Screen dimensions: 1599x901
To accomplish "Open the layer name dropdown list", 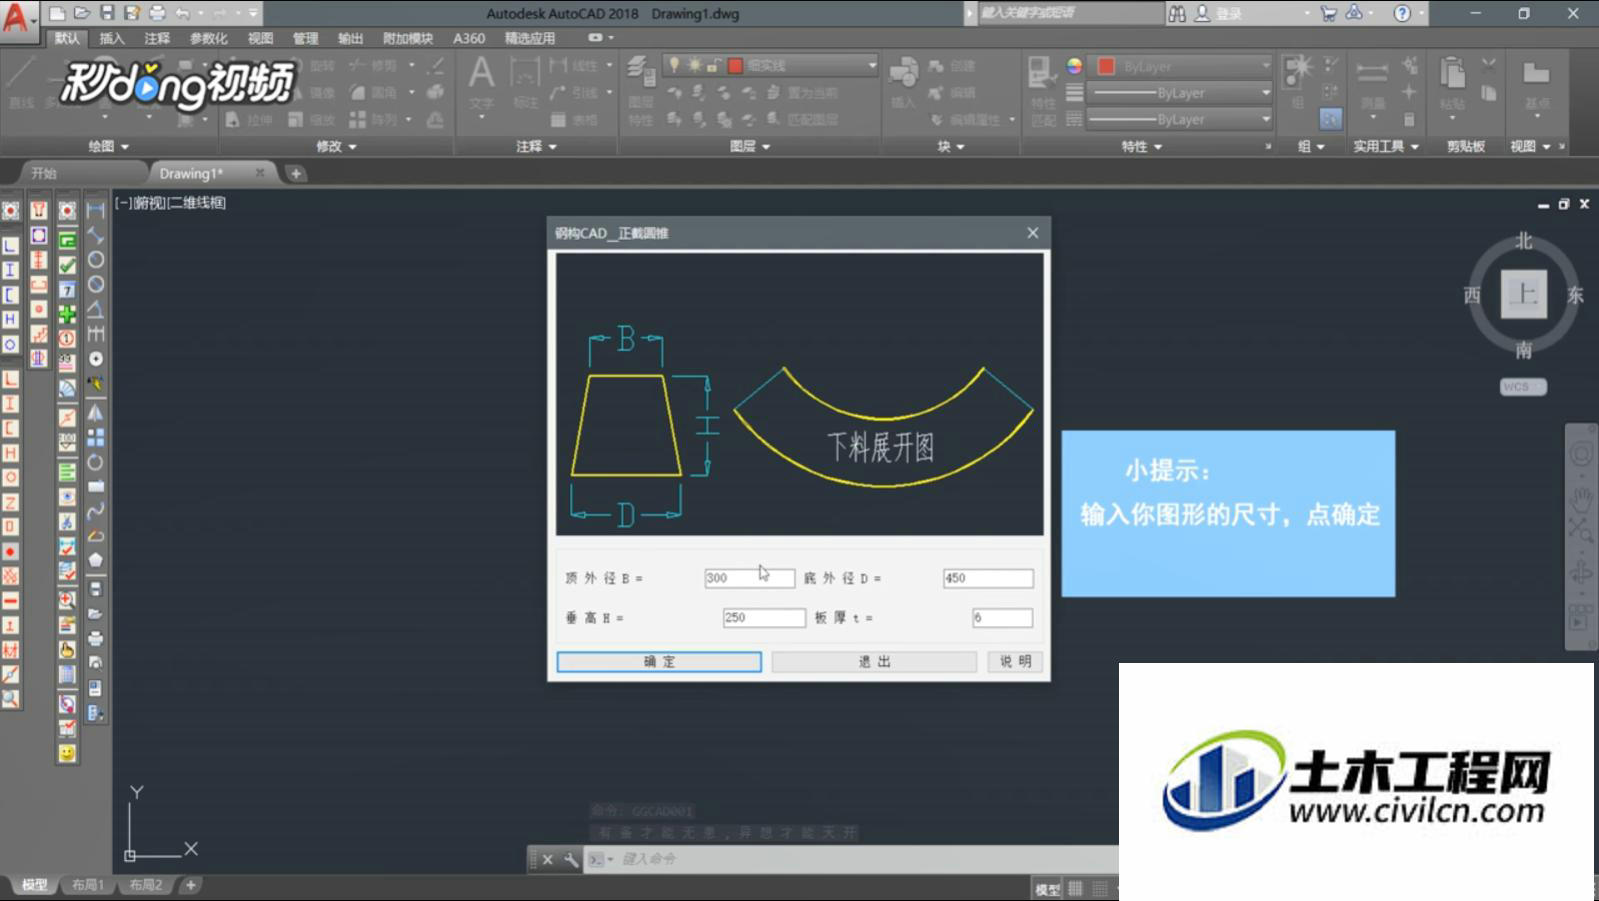I will click(871, 65).
